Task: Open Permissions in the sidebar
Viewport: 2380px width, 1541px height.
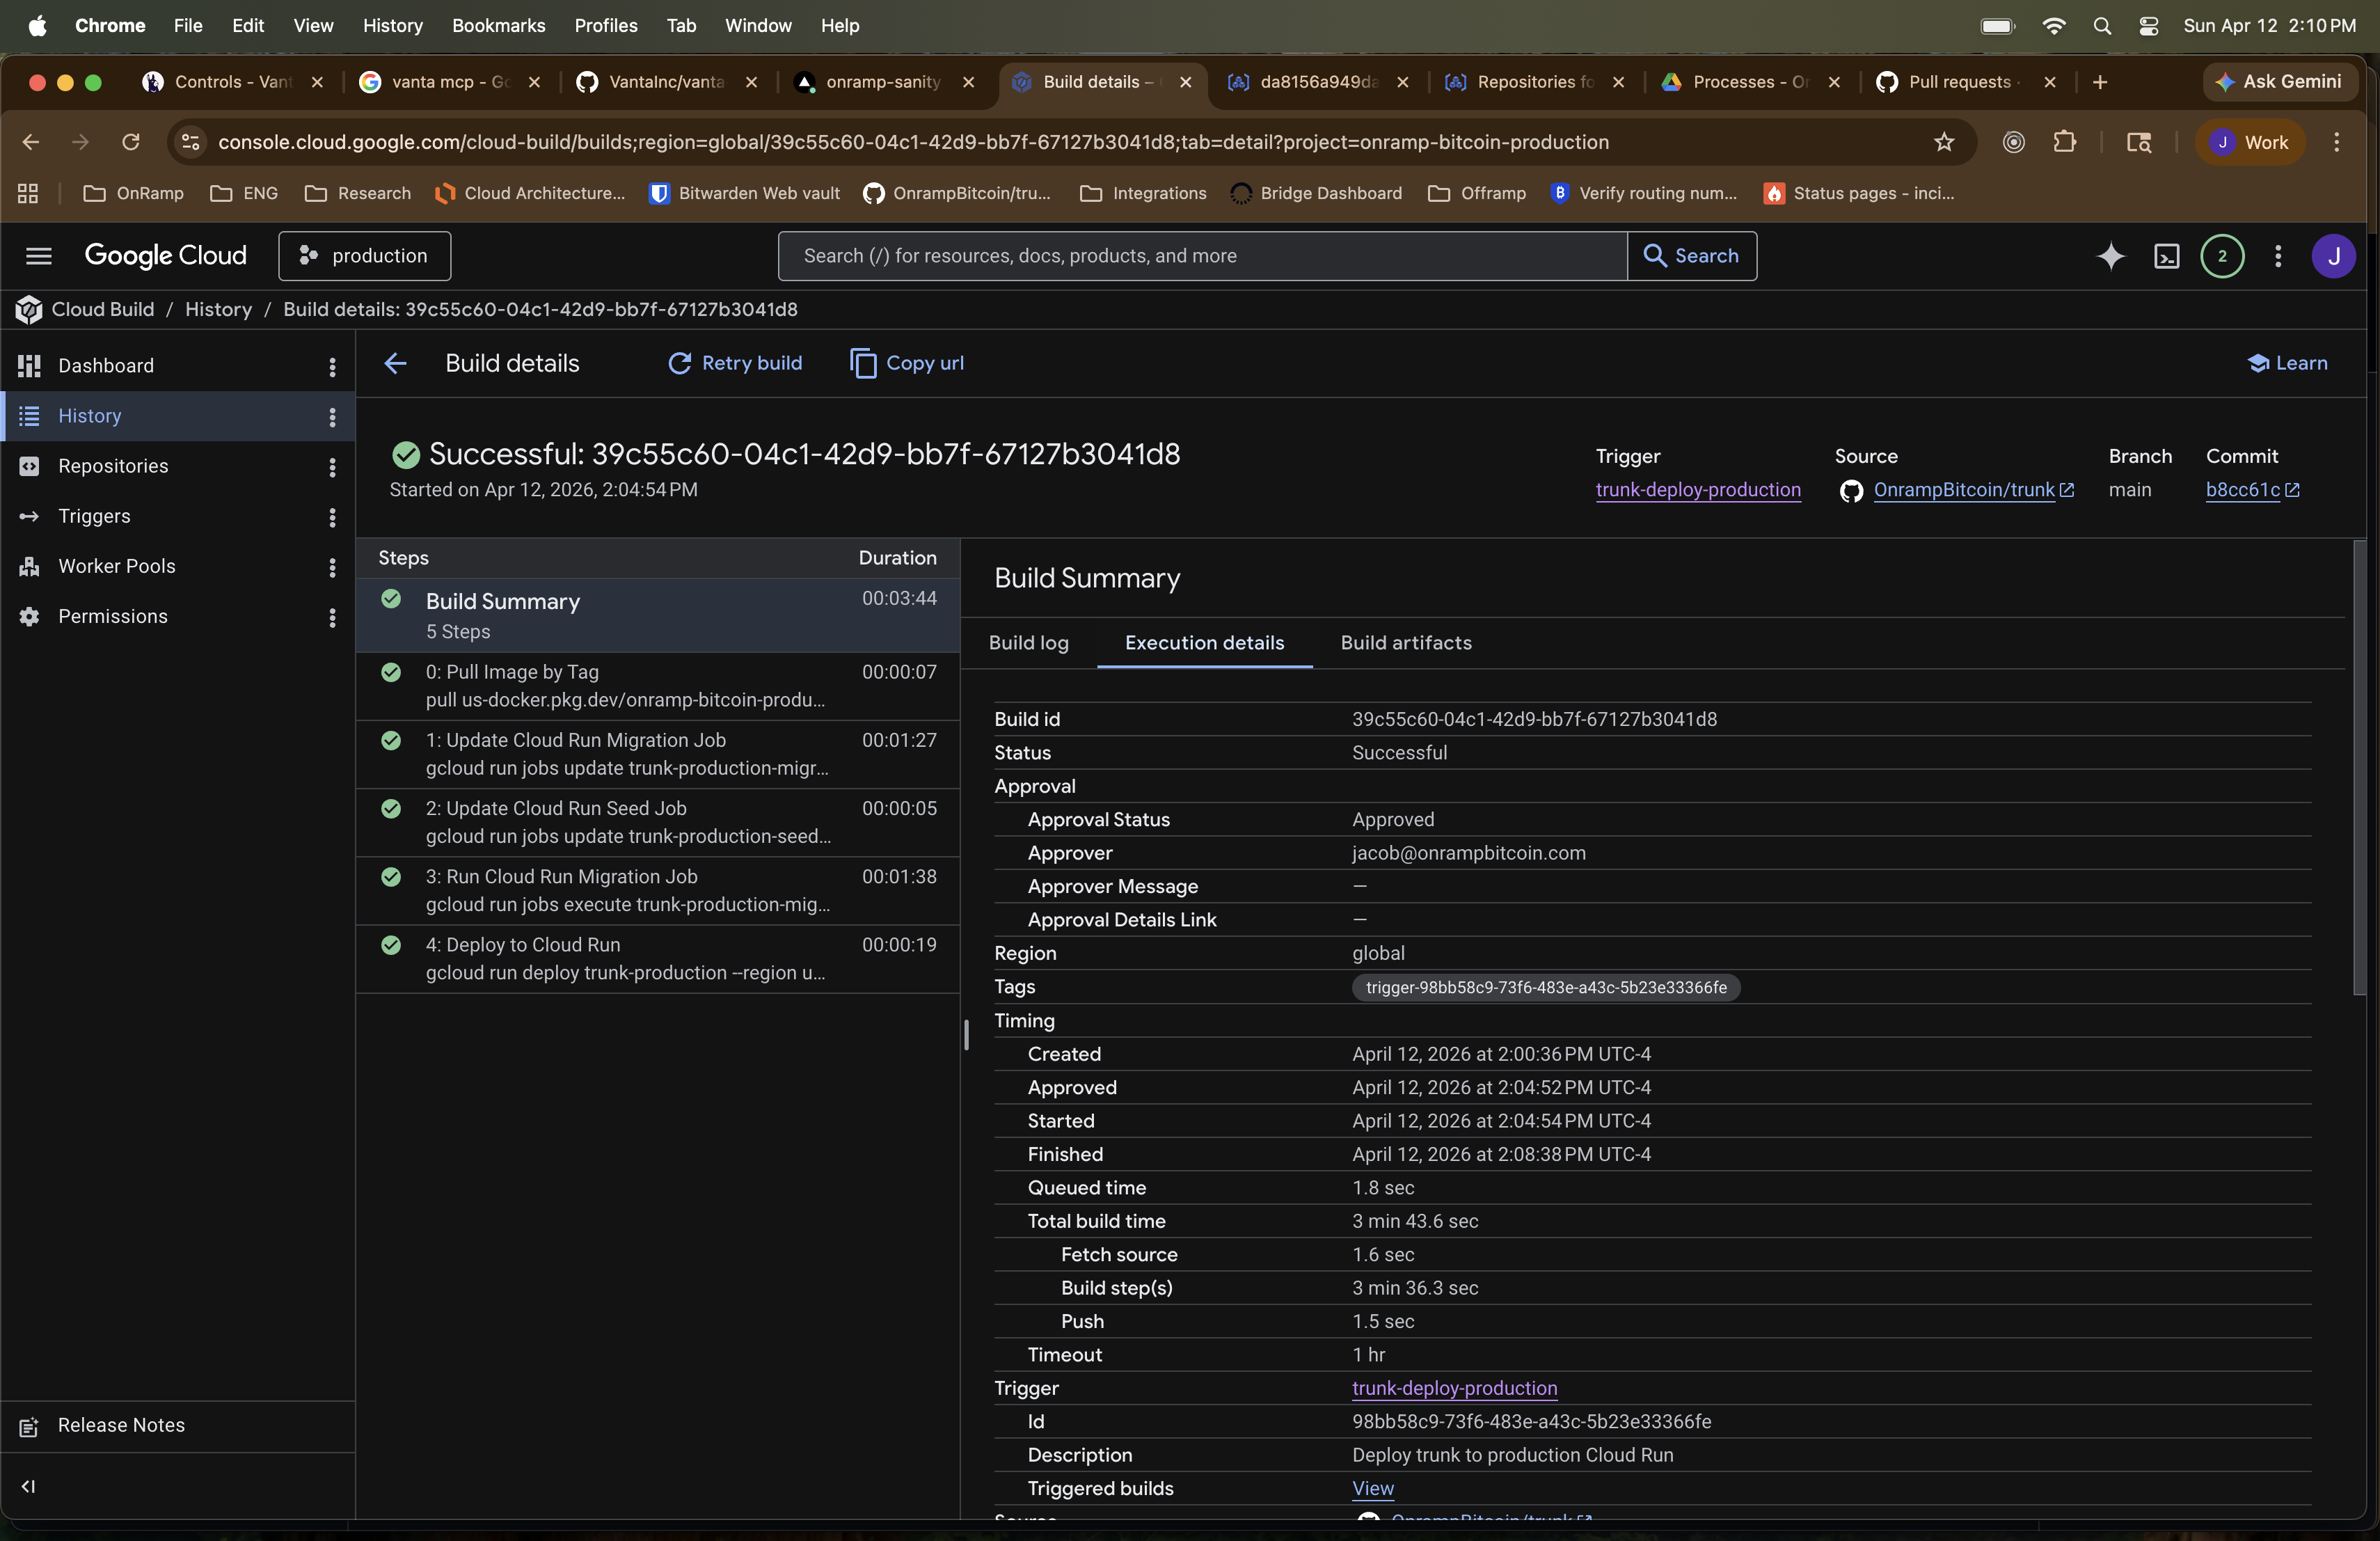Action: [113, 617]
